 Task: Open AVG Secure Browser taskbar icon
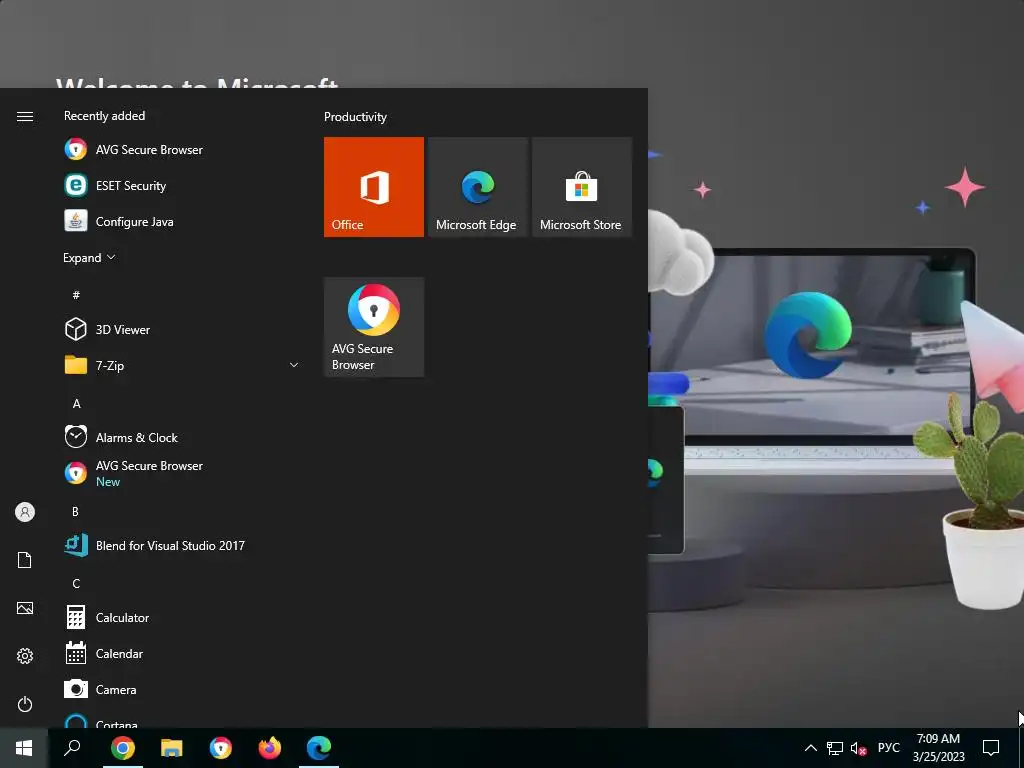tap(221, 747)
